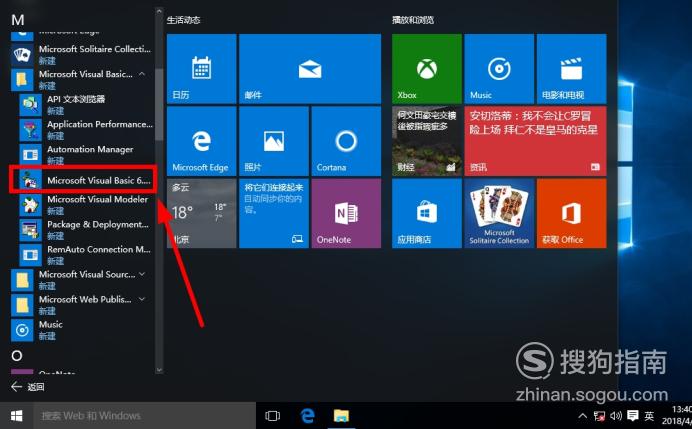Image resolution: width=692 pixels, height=429 pixels.
Task: Click the volume speaker tray icon
Action: pyautogui.click(x=616, y=416)
